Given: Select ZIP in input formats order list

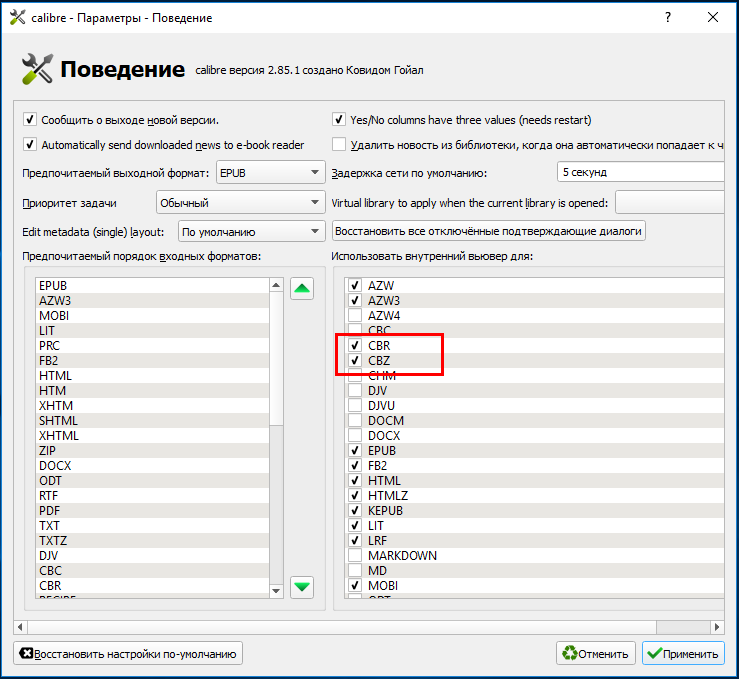Looking at the screenshot, I should click(152, 450).
